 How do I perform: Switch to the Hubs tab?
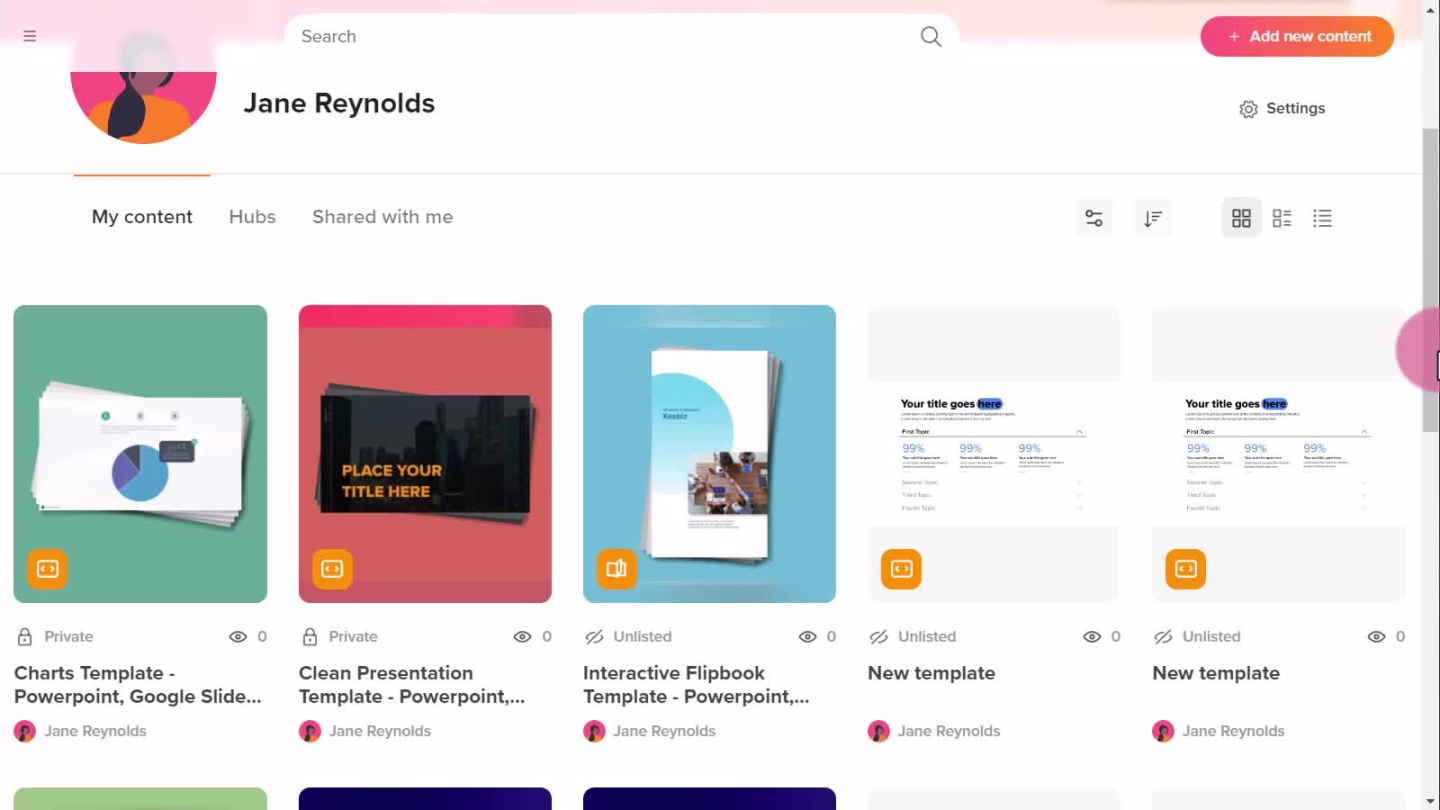tap(252, 217)
